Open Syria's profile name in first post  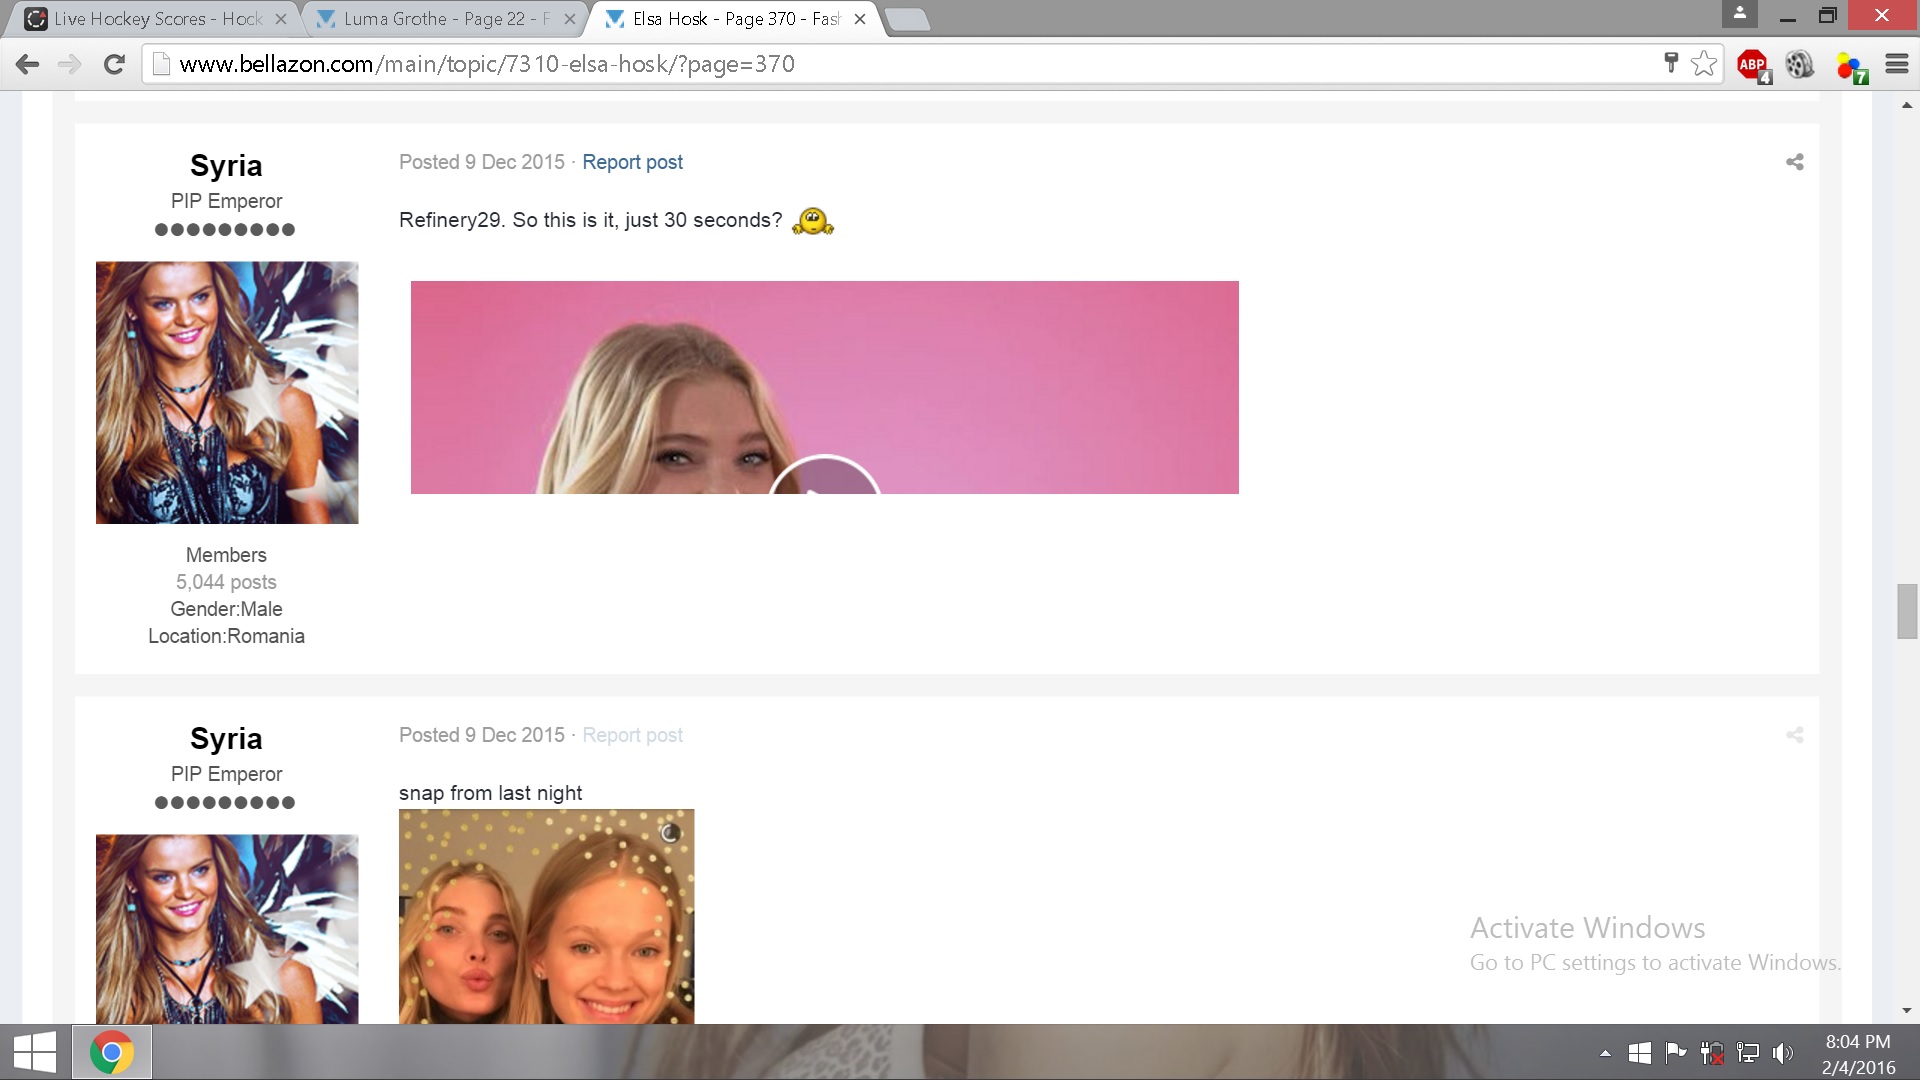[x=226, y=166]
